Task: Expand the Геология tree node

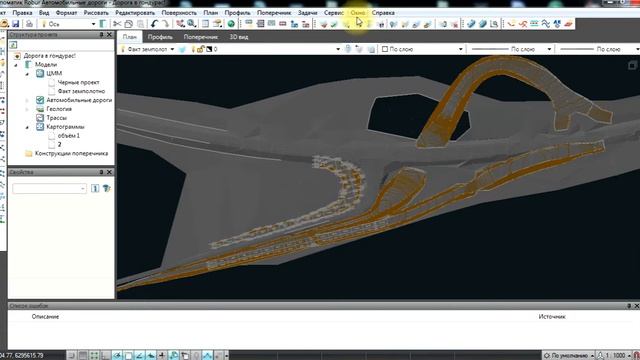Action: click(28, 109)
